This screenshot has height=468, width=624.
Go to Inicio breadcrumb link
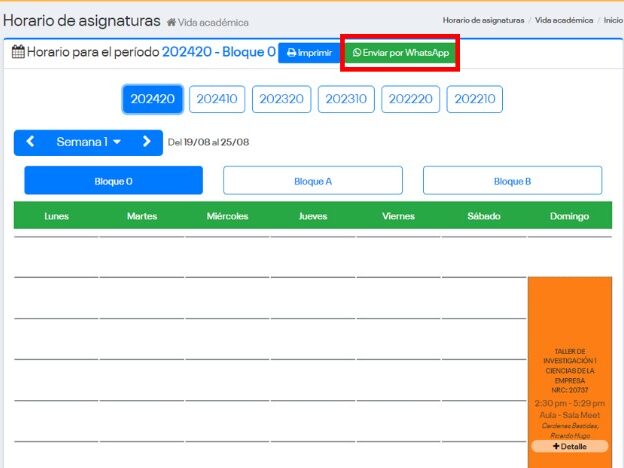click(x=613, y=20)
